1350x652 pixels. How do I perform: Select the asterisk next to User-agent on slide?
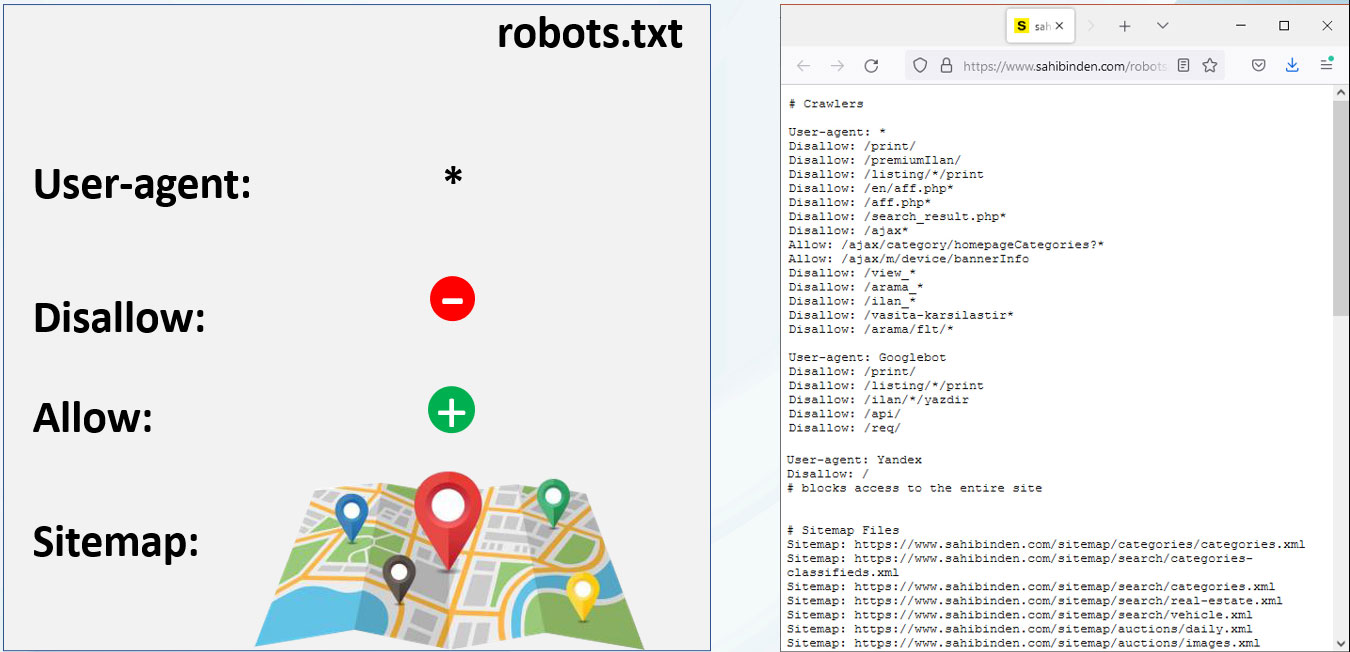pyautogui.click(x=453, y=178)
